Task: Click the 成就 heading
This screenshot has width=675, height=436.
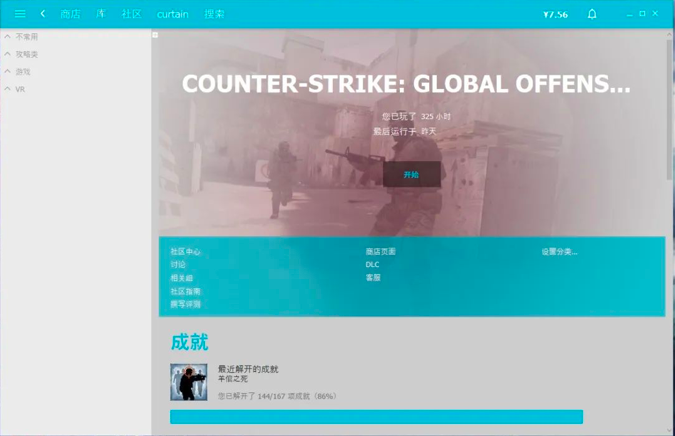Action: pos(189,343)
